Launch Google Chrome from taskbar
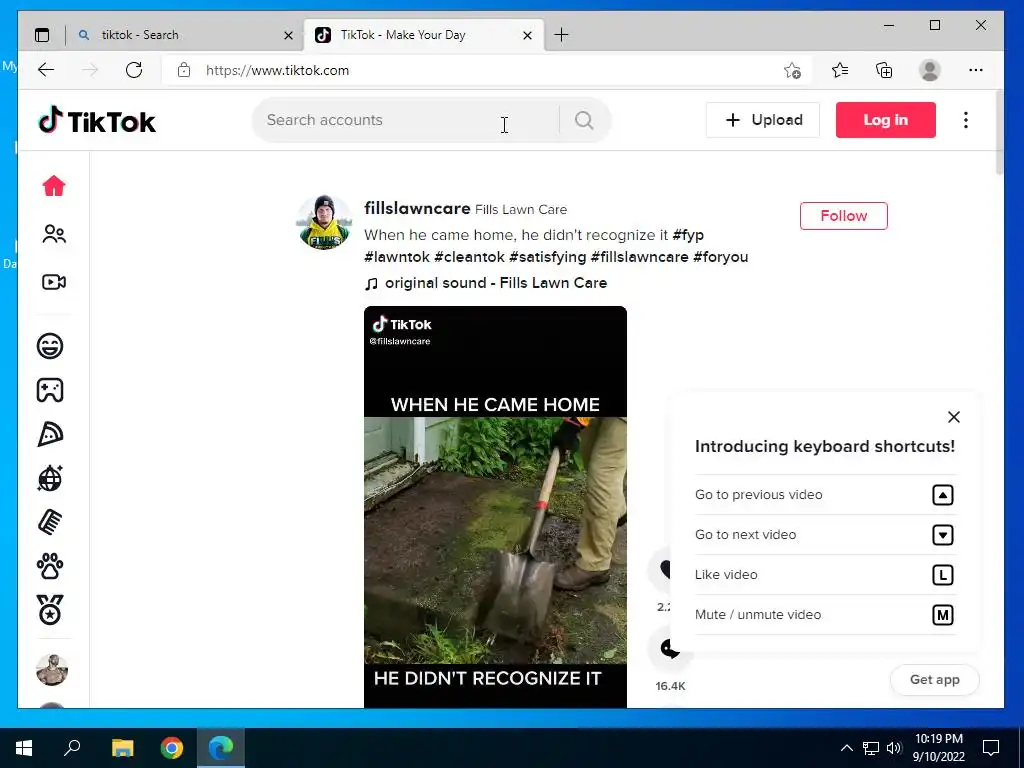Viewport: 1024px width, 768px height. click(172, 748)
